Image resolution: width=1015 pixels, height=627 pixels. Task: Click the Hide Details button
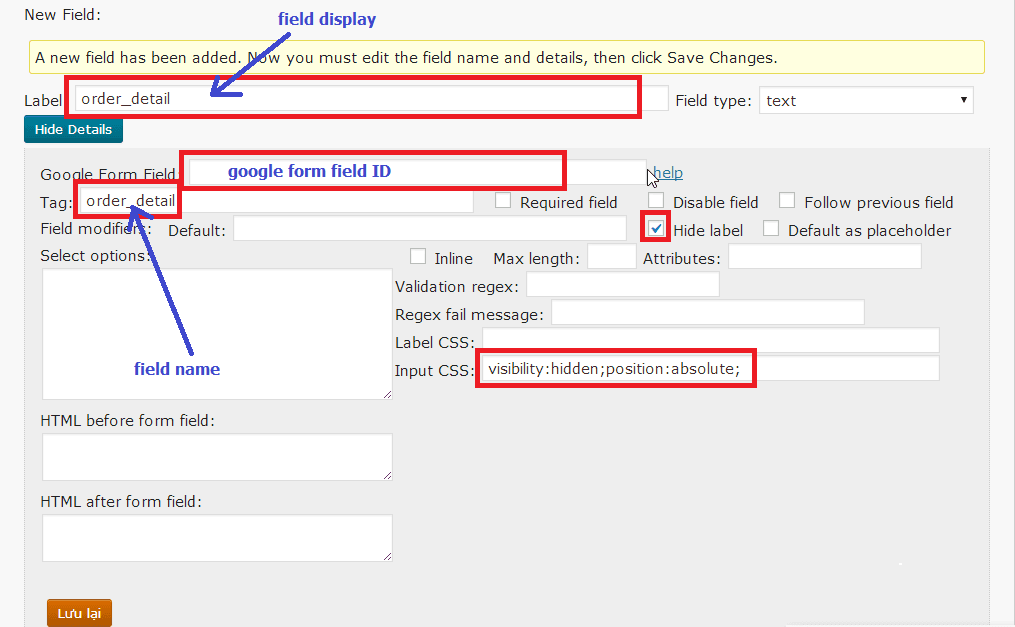[x=73, y=130]
